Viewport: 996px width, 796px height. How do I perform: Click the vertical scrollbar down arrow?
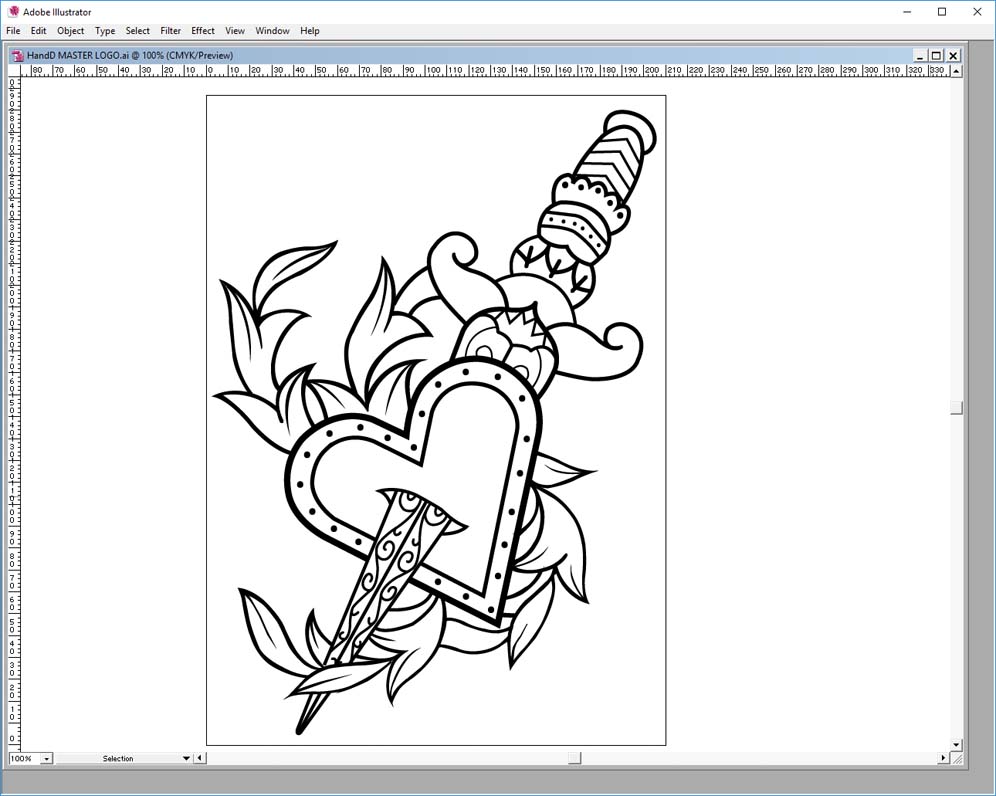[x=957, y=745]
